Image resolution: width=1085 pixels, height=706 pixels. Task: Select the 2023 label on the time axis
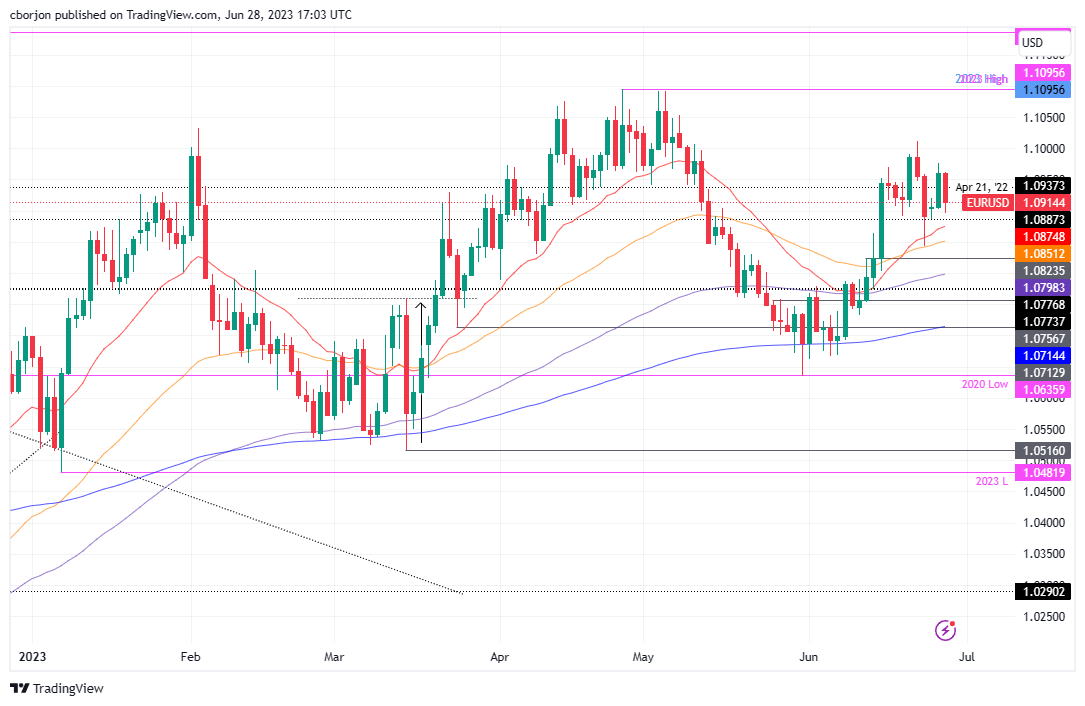point(32,658)
